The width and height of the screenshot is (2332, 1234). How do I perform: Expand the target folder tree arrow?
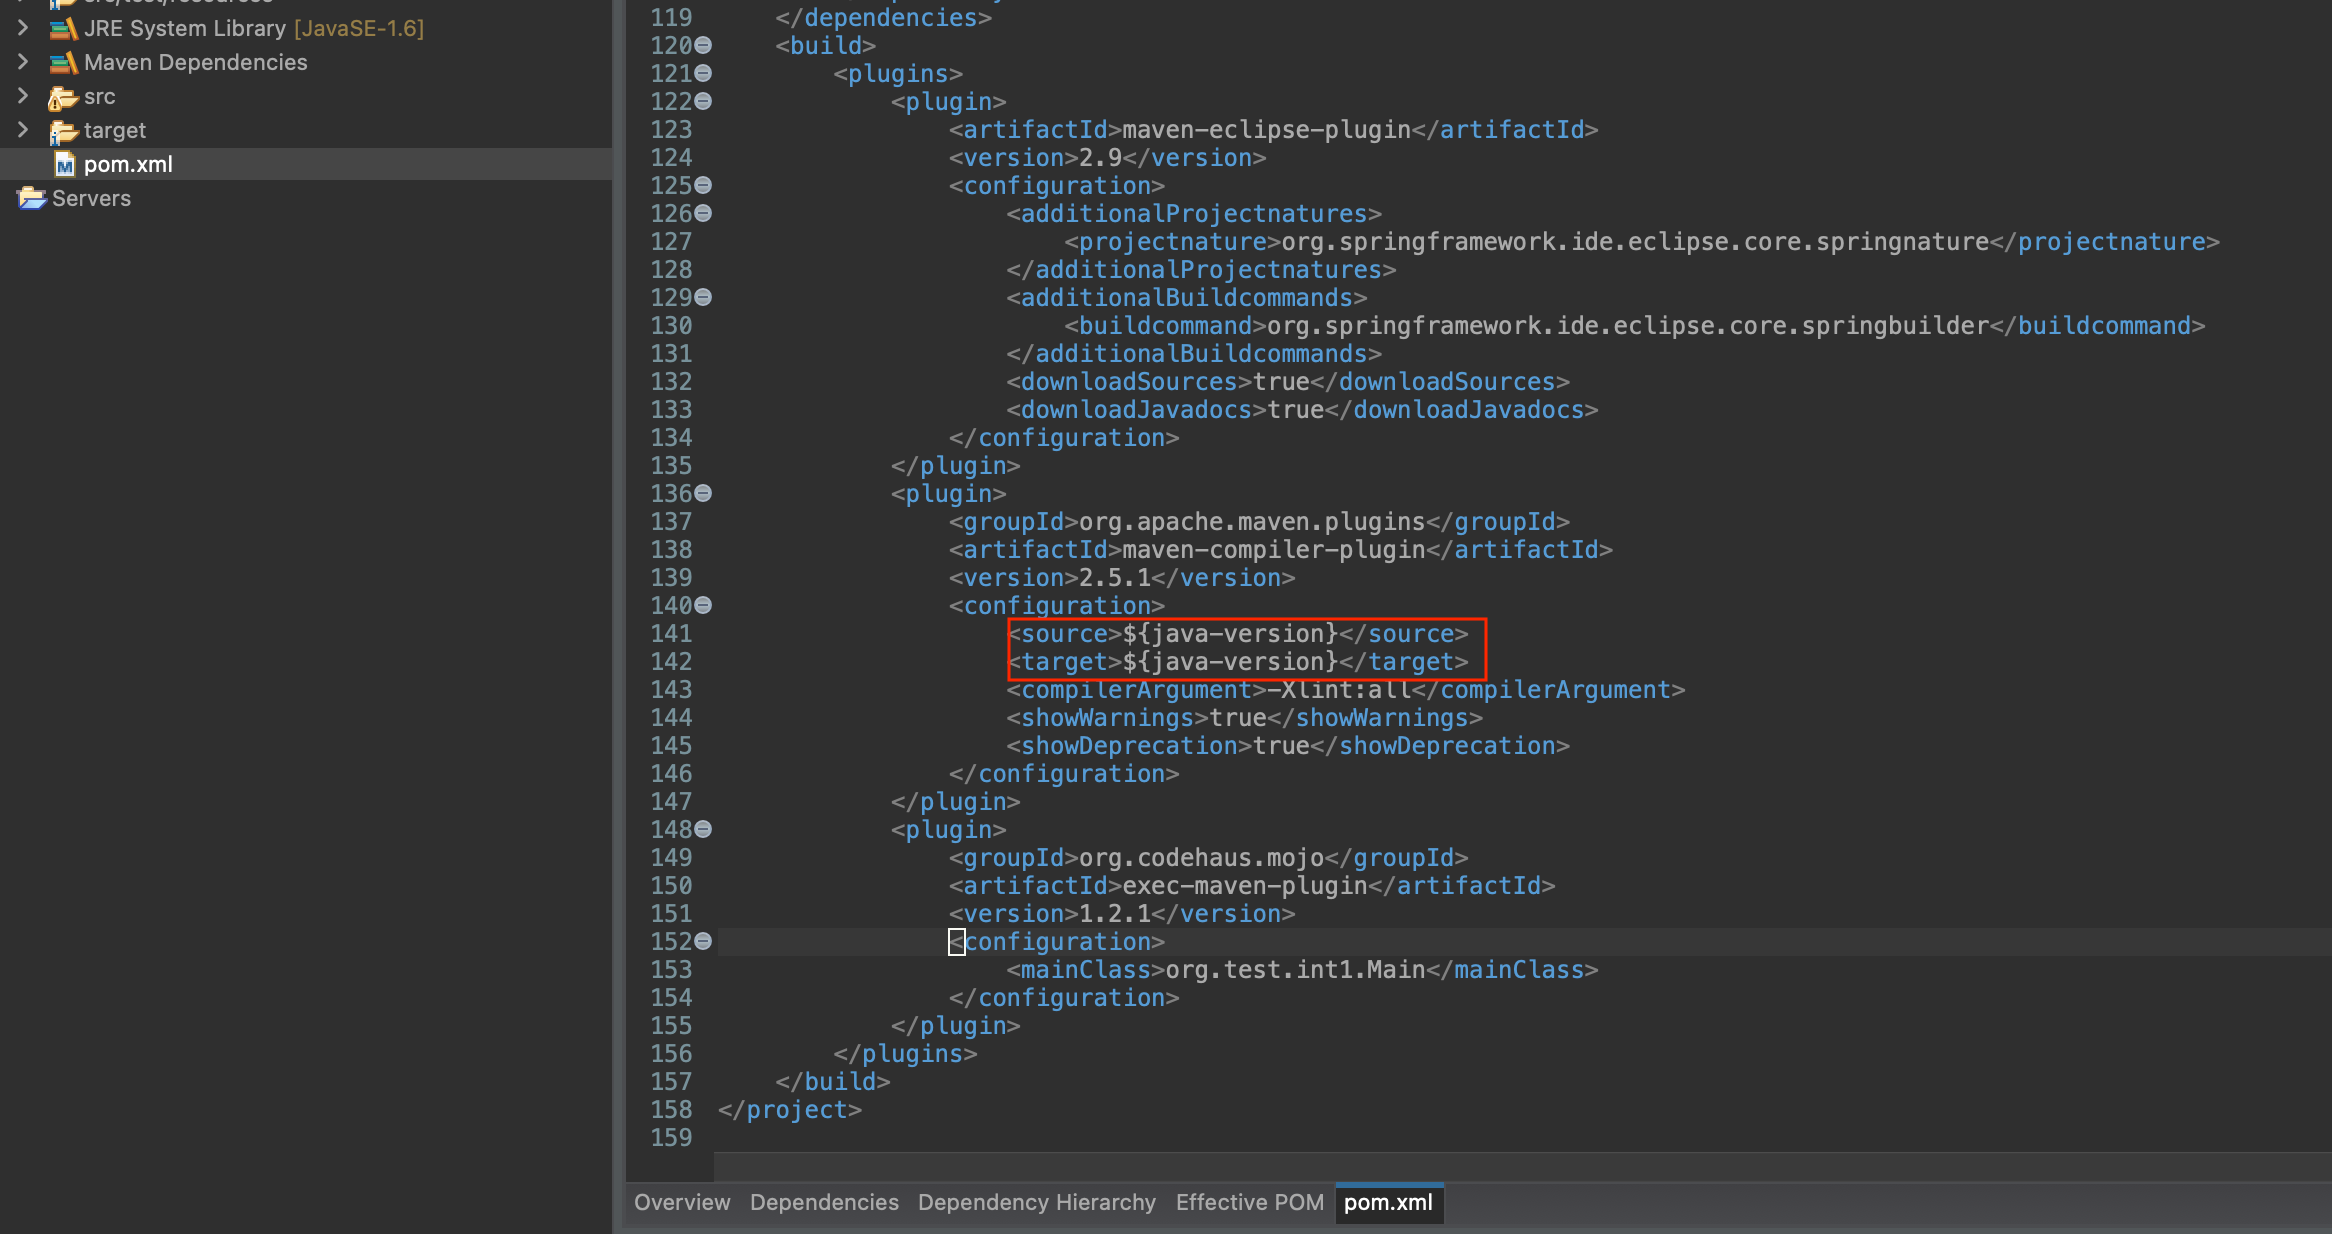tap(23, 130)
